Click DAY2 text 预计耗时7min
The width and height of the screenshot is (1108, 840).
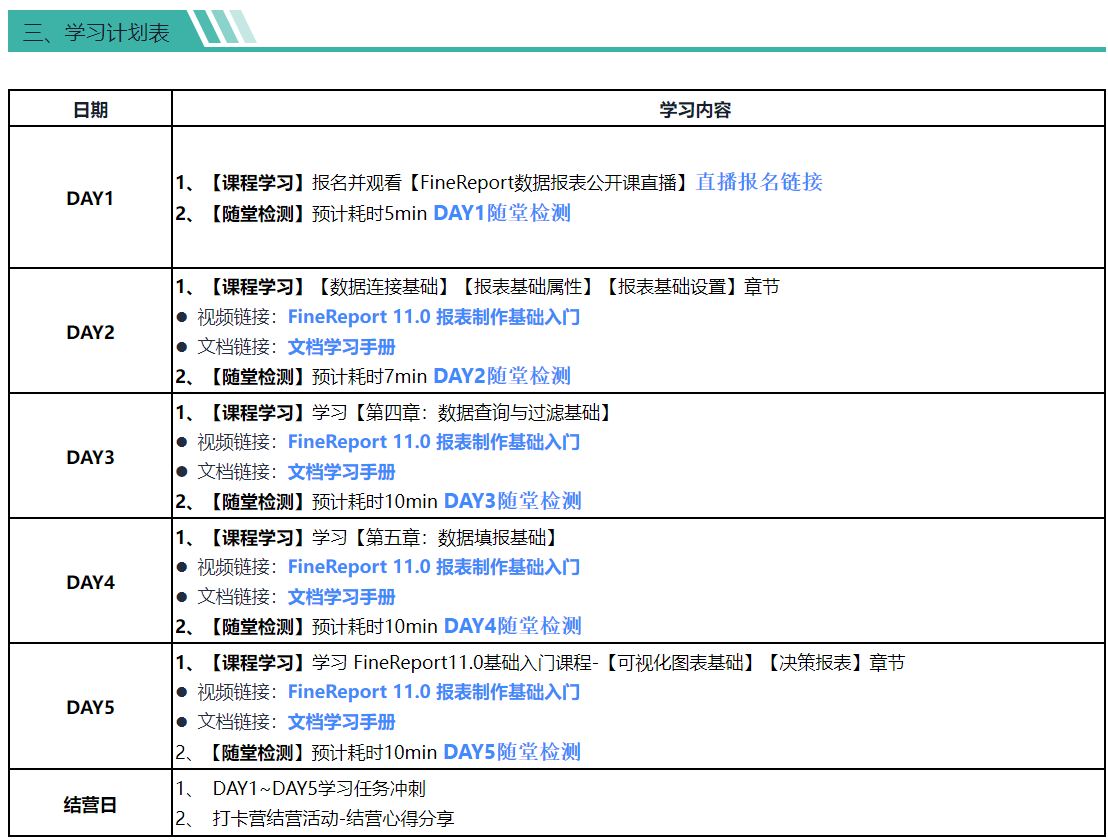pos(369,377)
